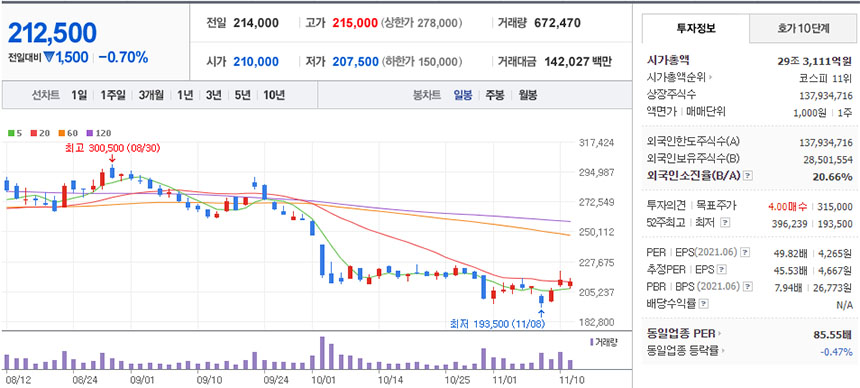Click the 동일업종 PER value 85.55배
Image resolution: width=860 pixels, height=388 pixels.
[834, 334]
